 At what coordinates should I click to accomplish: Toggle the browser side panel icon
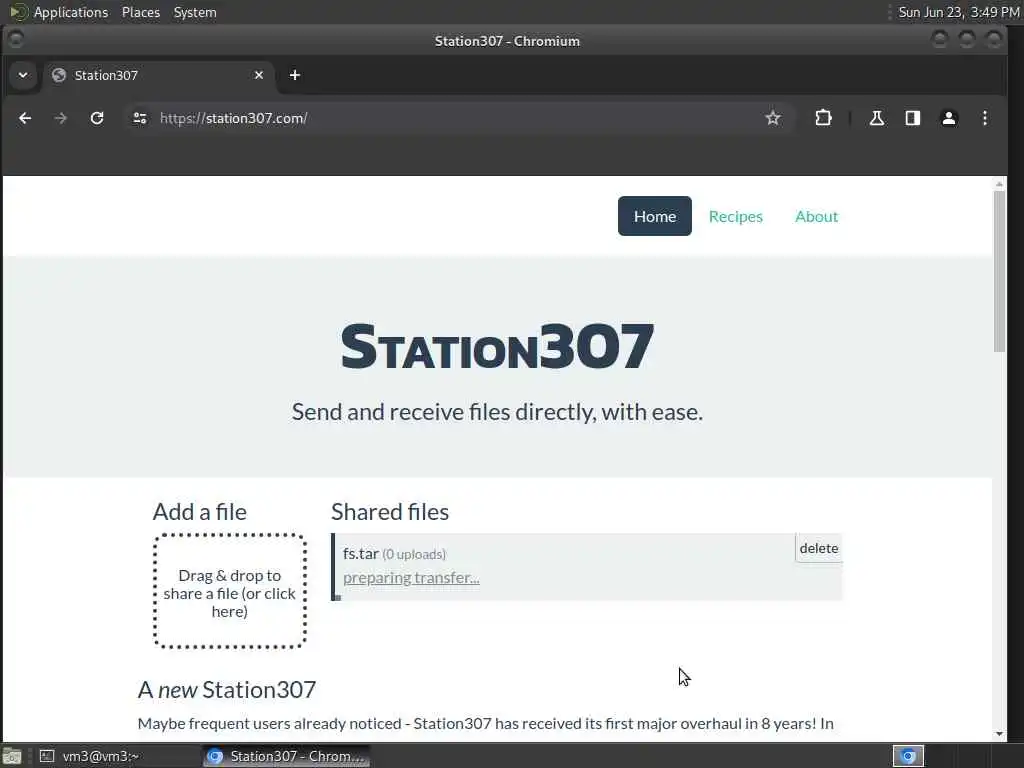coord(912,118)
